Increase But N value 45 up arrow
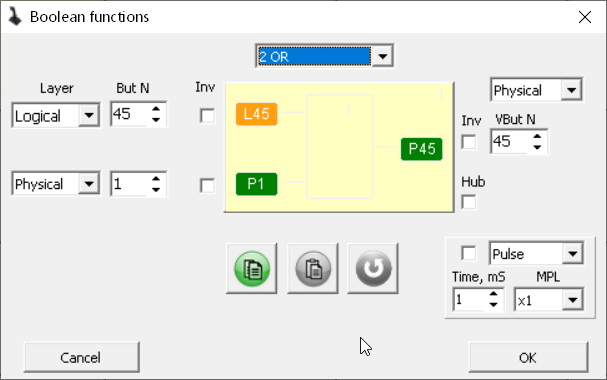The height and width of the screenshot is (380, 607). click(x=156, y=109)
